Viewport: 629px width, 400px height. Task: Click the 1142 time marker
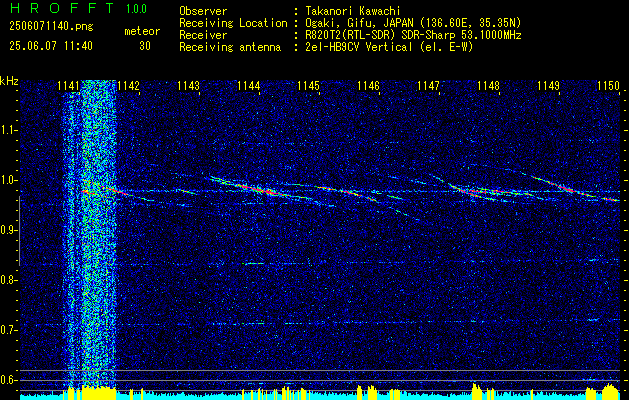[128, 86]
